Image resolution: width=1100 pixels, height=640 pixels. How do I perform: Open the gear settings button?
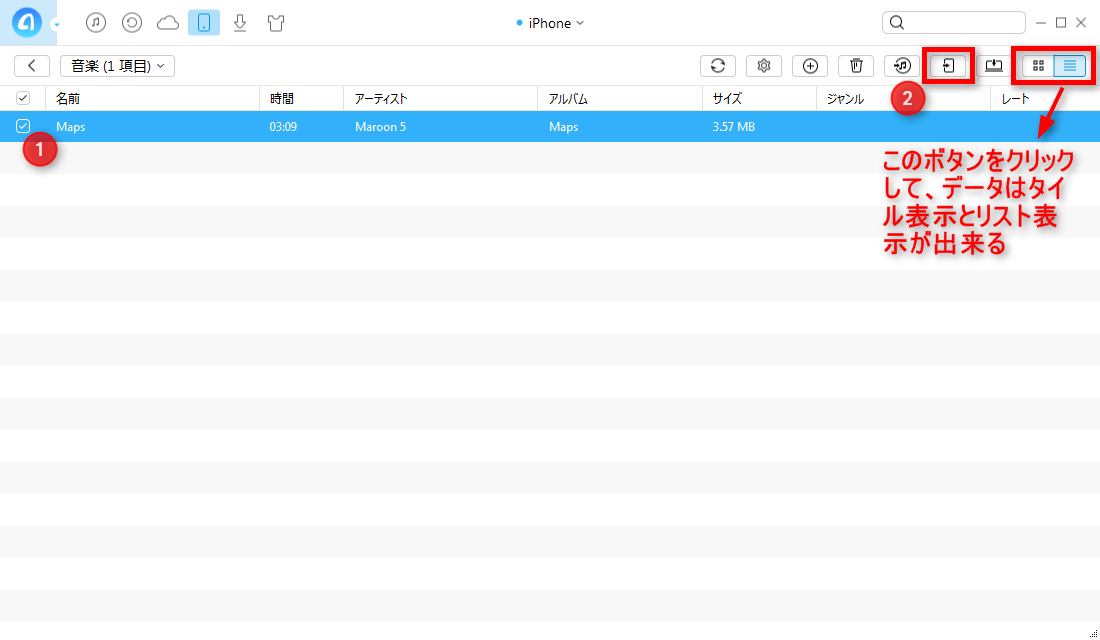point(764,66)
